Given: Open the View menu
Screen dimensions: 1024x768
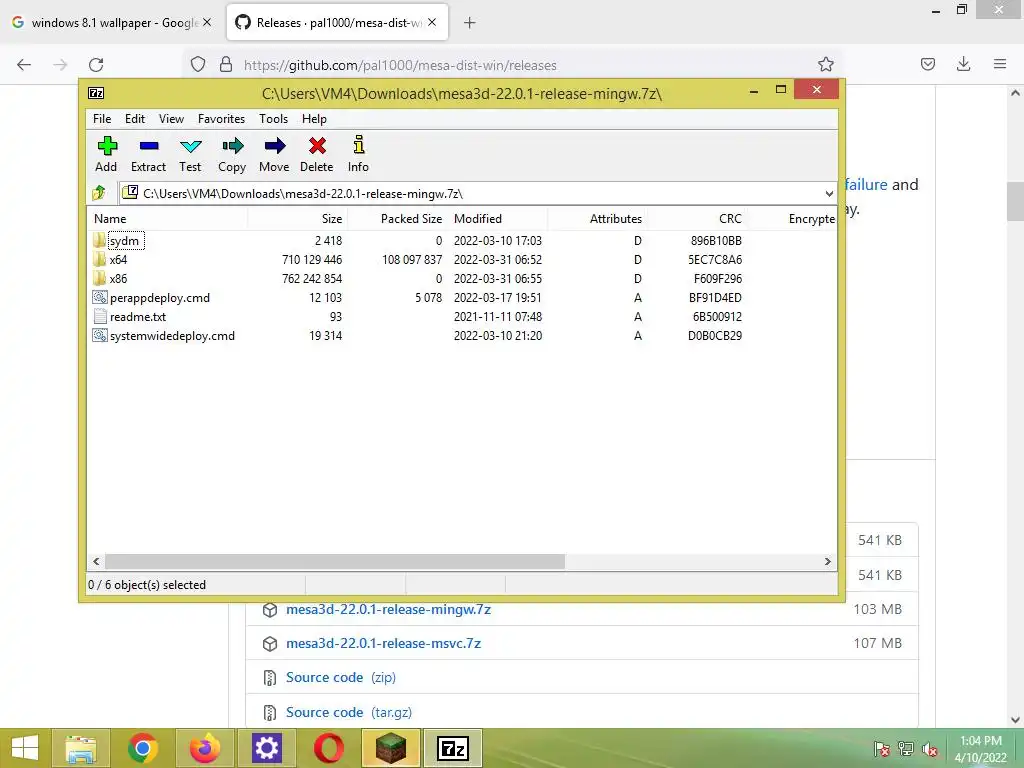Looking at the screenshot, I should (171, 119).
